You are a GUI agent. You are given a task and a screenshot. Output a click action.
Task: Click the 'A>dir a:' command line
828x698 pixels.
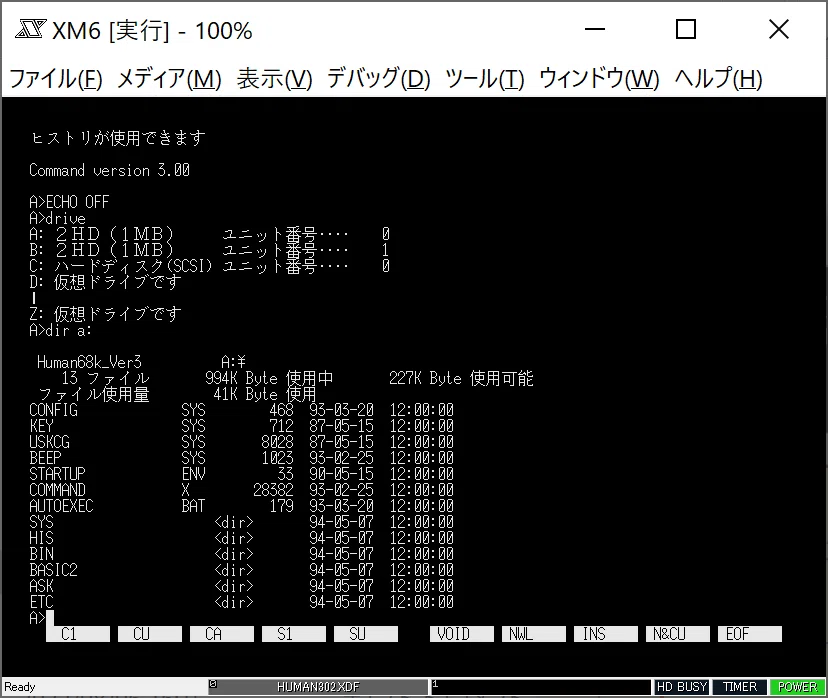click(61, 331)
